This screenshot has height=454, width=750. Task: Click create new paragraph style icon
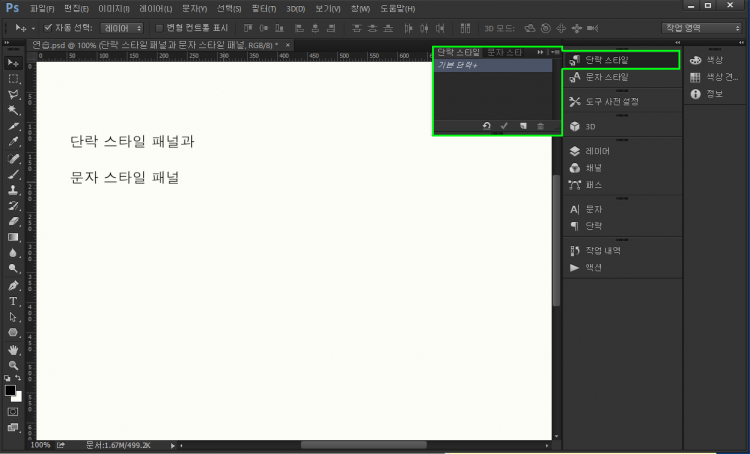click(x=522, y=126)
